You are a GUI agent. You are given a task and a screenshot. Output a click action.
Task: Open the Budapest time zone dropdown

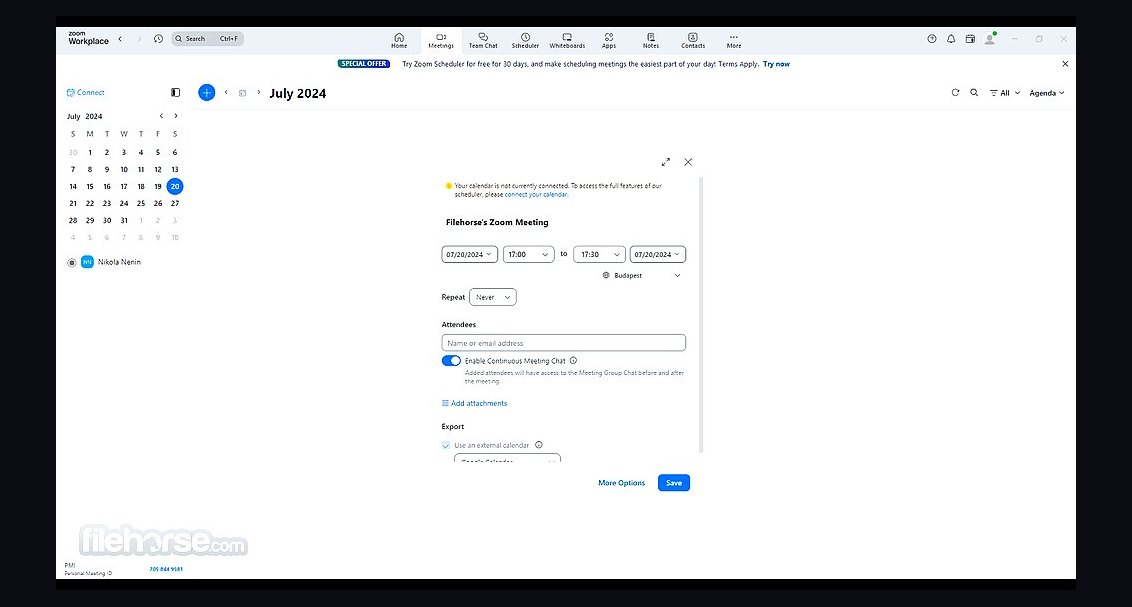point(642,276)
